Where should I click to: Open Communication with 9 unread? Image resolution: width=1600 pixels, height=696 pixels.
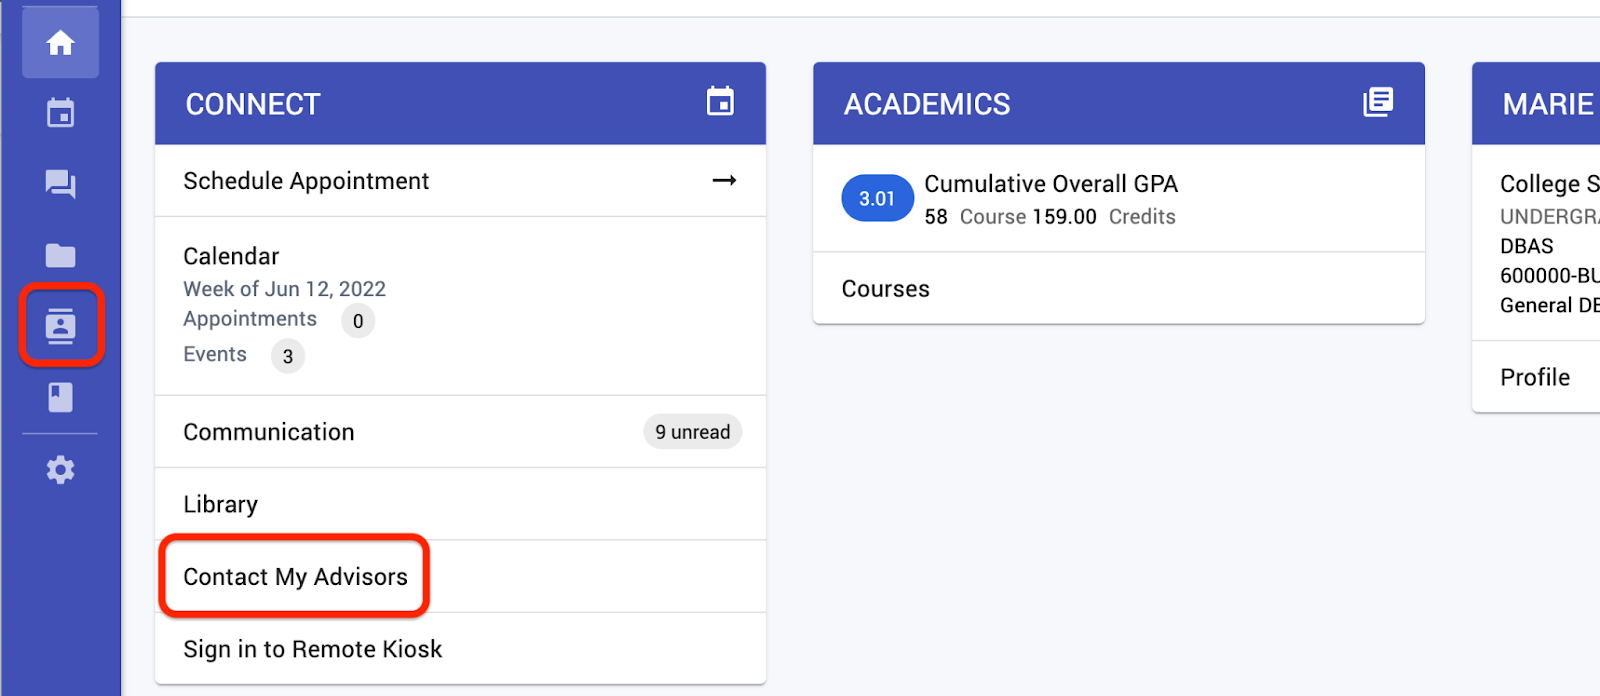pyautogui.click(x=460, y=432)
